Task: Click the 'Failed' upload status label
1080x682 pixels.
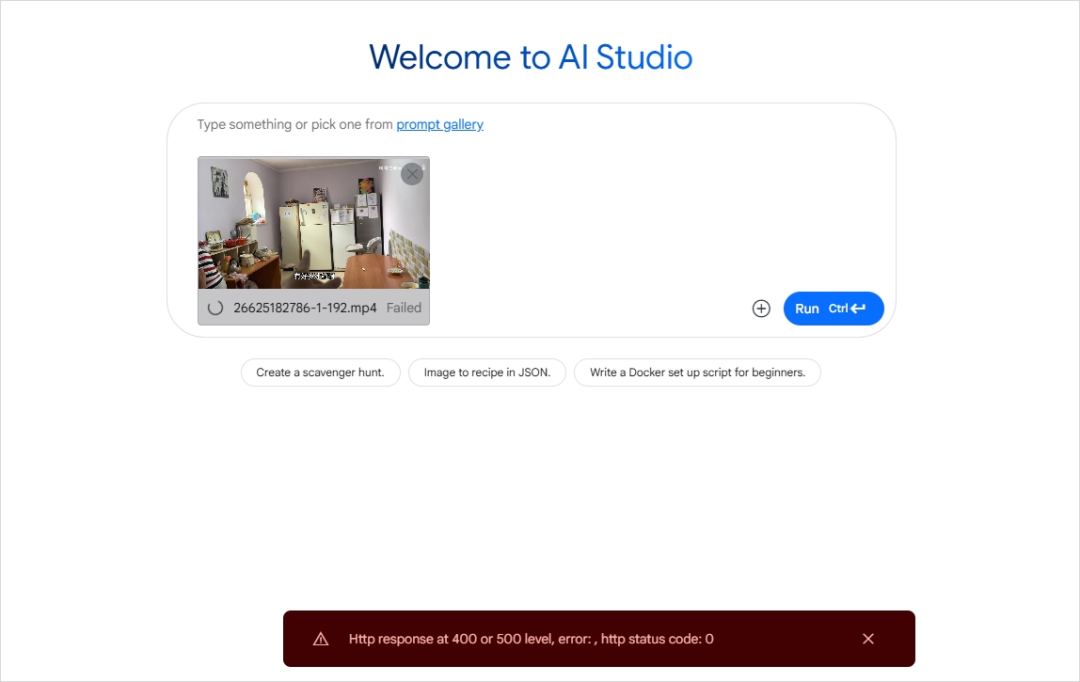Action: click(404, 308)
